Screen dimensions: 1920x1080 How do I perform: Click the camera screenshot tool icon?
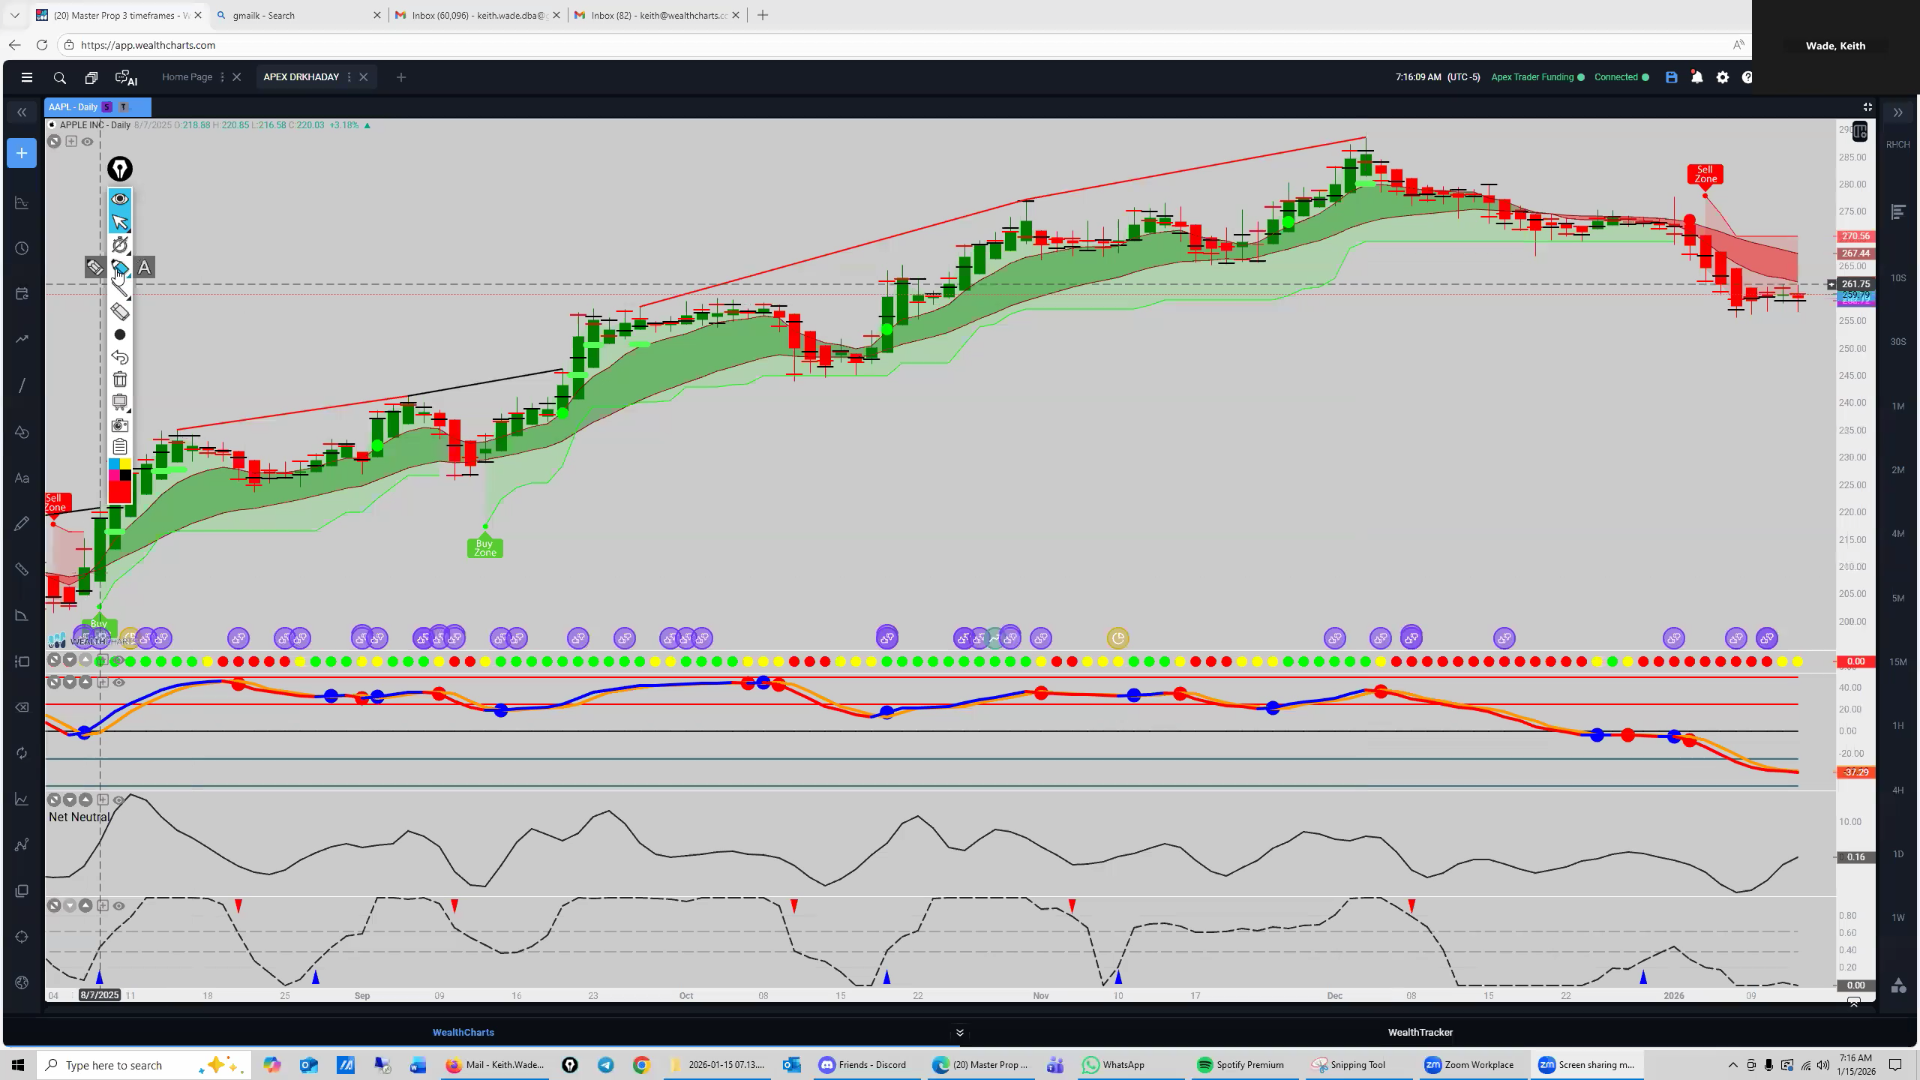[x=120, y=425]
